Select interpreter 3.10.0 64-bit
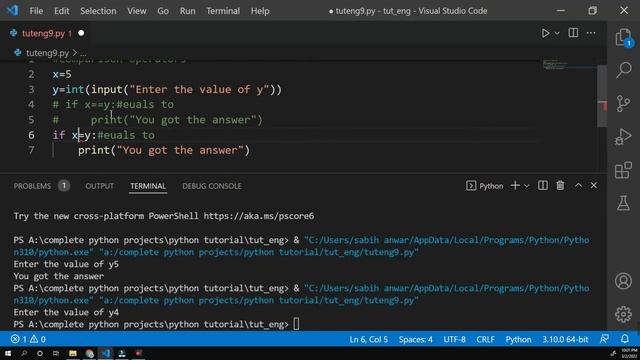640x360 pixels. [x=565, y=339]
